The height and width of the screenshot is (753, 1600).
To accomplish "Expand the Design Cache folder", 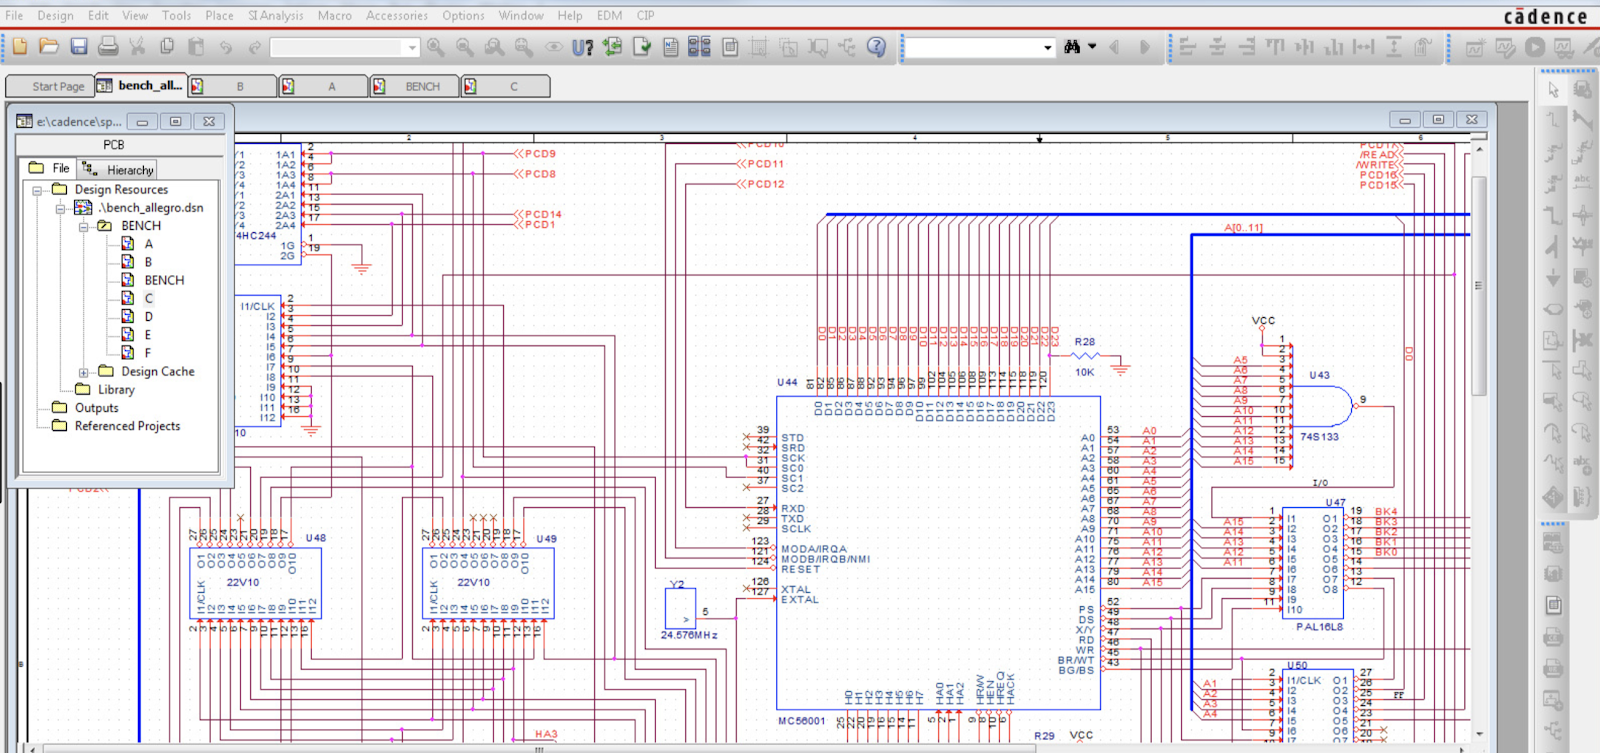I will tap(84, 372).
